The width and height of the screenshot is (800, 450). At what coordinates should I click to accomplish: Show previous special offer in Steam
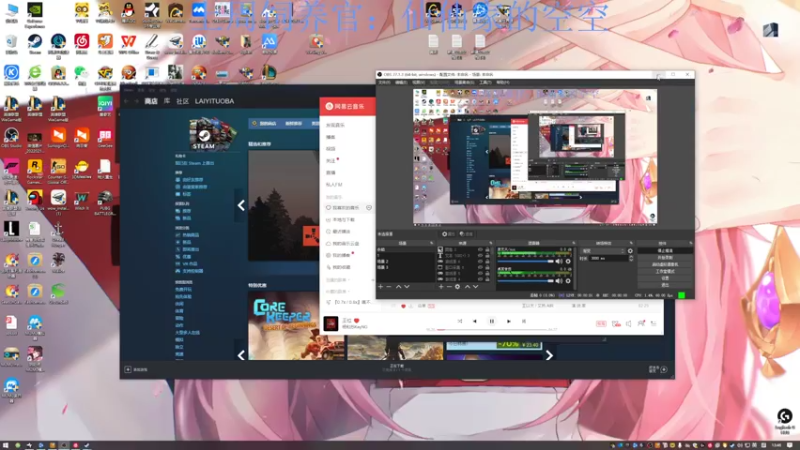241,355
